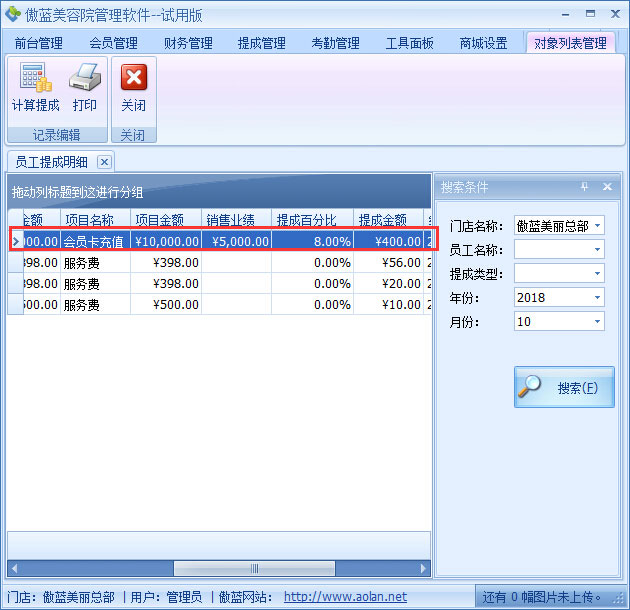
Task: Sort by the 项目金额 column header
Action: (166, 219)
